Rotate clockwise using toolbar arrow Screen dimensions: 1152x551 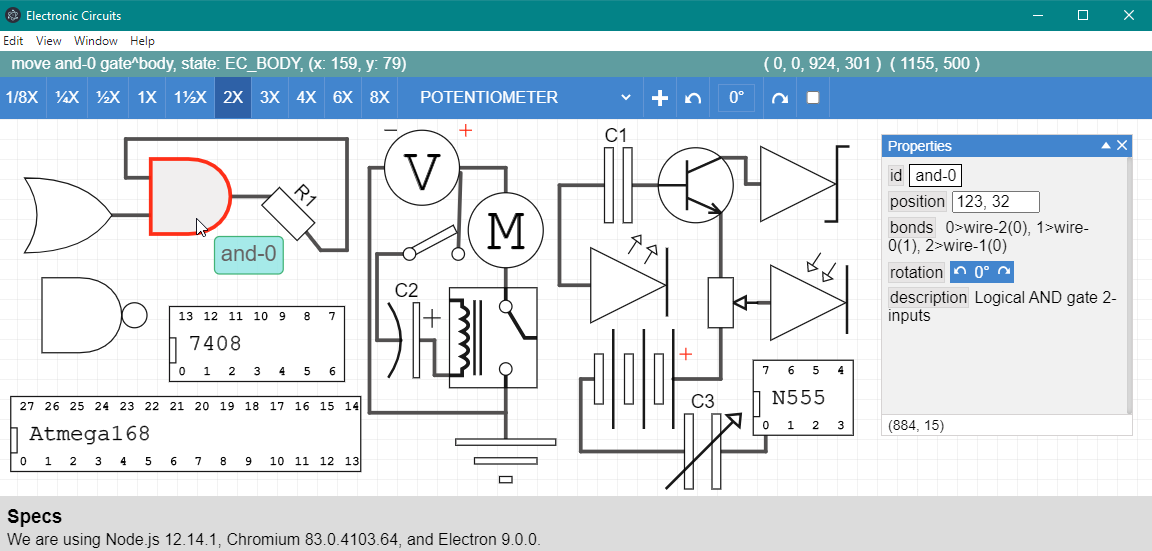780,98
